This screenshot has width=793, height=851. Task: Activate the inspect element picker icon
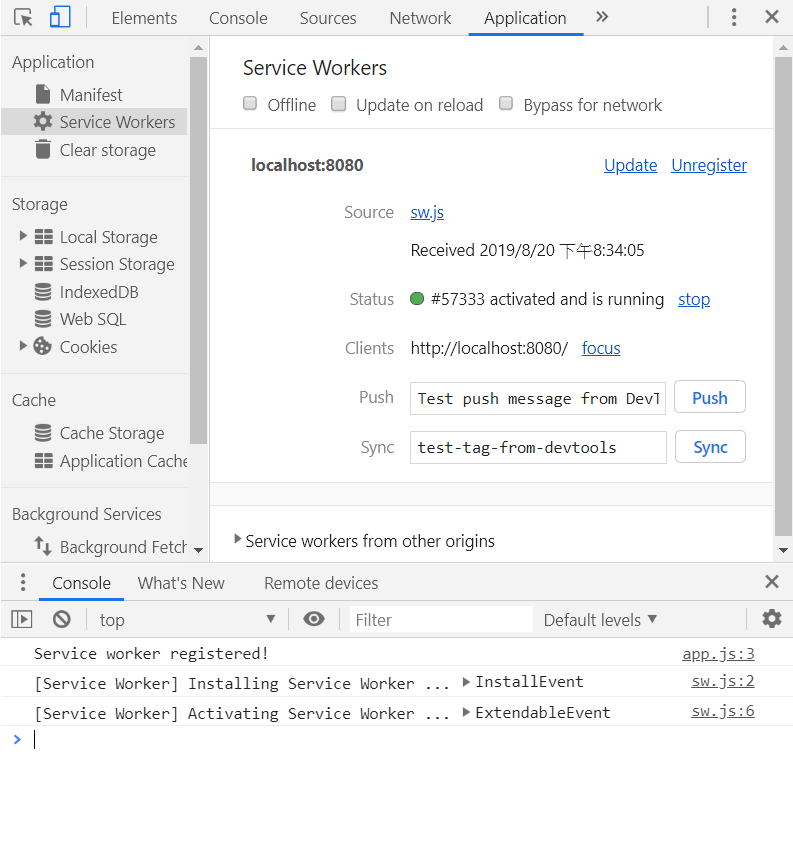23,17
